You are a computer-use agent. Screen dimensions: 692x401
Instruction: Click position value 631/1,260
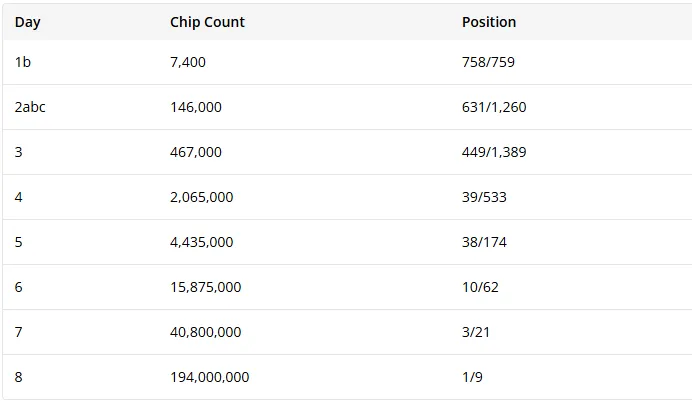494,107
